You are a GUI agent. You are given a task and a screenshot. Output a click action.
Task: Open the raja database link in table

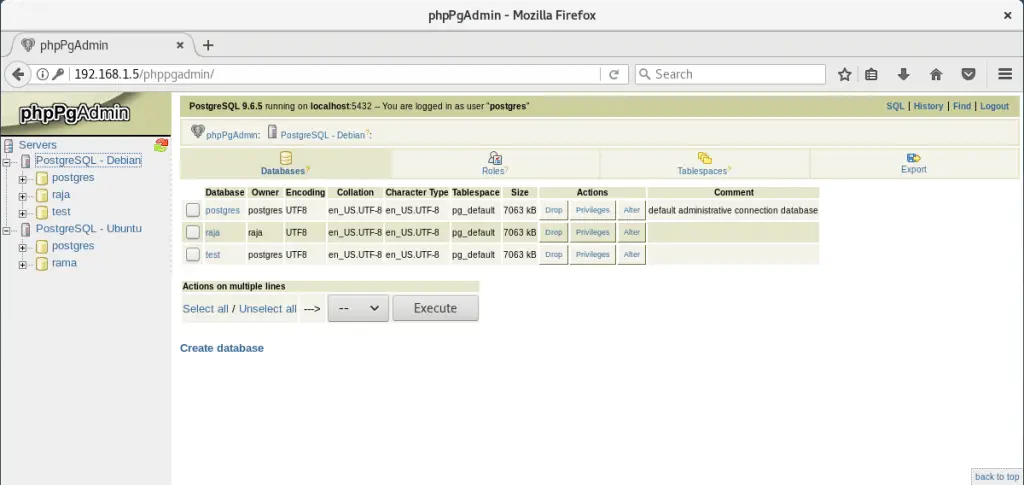click(212, 232)
